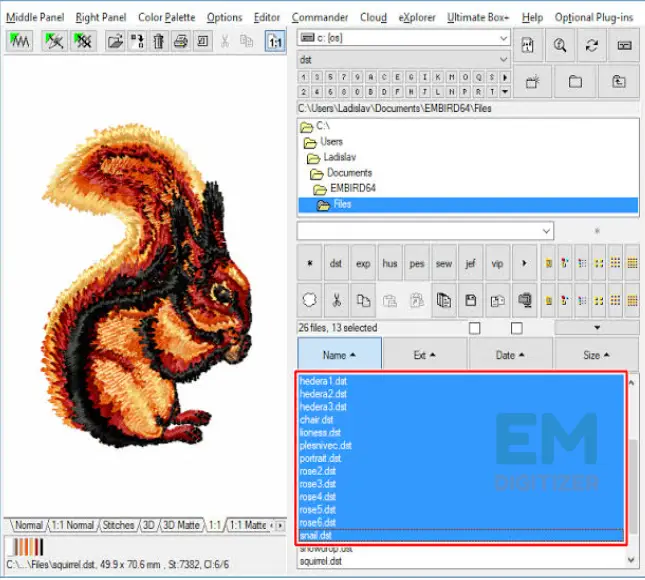This screenshot has height=580, width=645.
Task: Click the diagonal cross-stitch icon with green corner
Action: [83, 41]
